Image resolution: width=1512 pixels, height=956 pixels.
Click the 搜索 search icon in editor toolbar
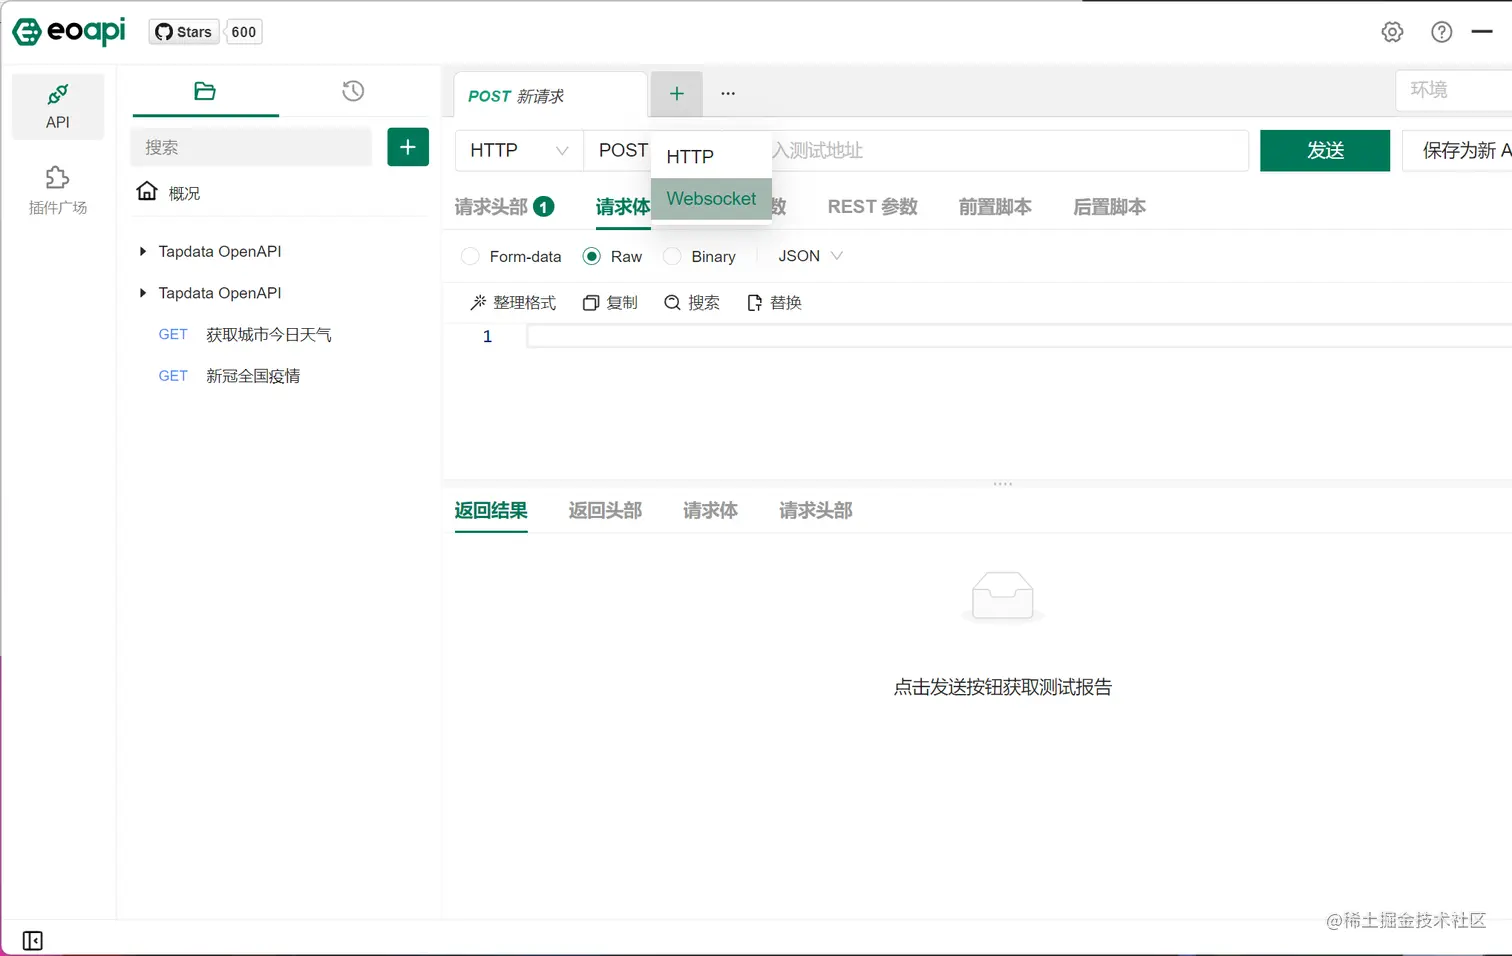[672, 302]
